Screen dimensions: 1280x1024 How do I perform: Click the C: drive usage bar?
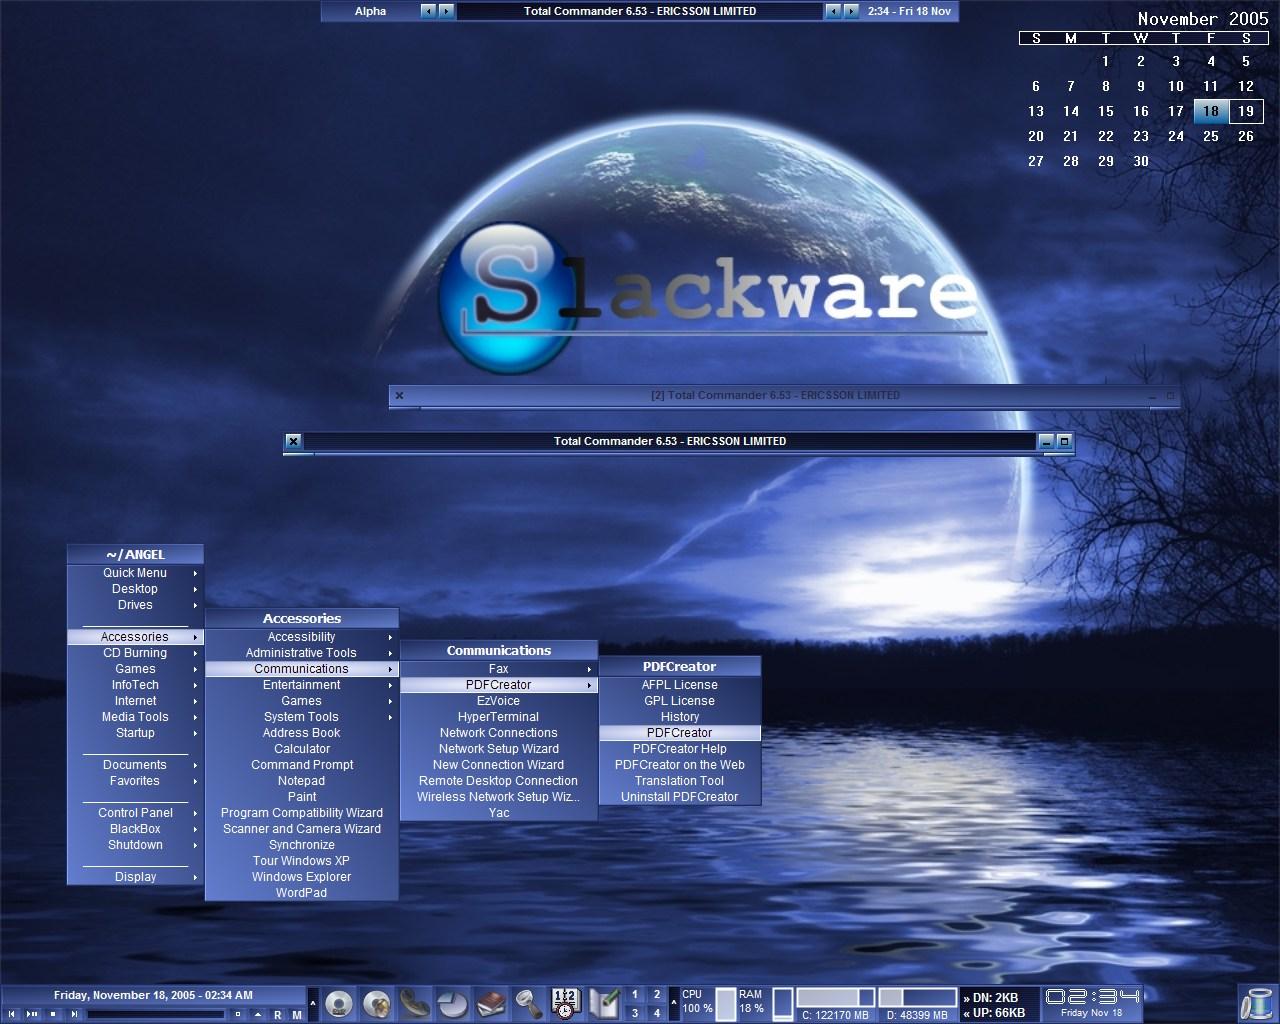tap(835, 997)
